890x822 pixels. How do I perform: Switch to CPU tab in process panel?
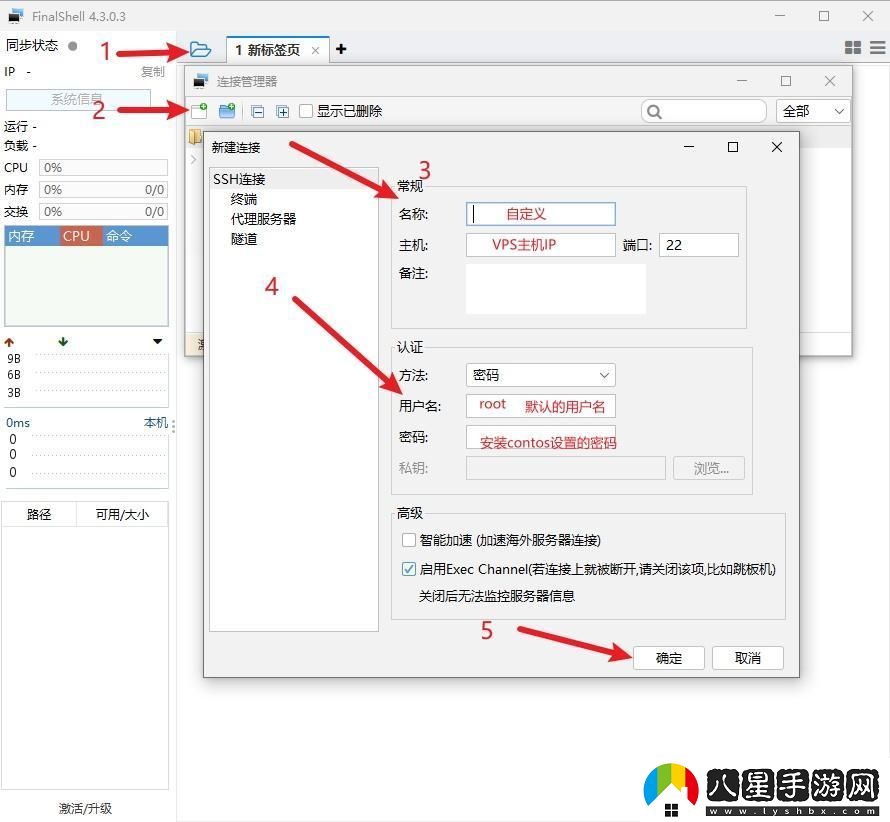81,236
